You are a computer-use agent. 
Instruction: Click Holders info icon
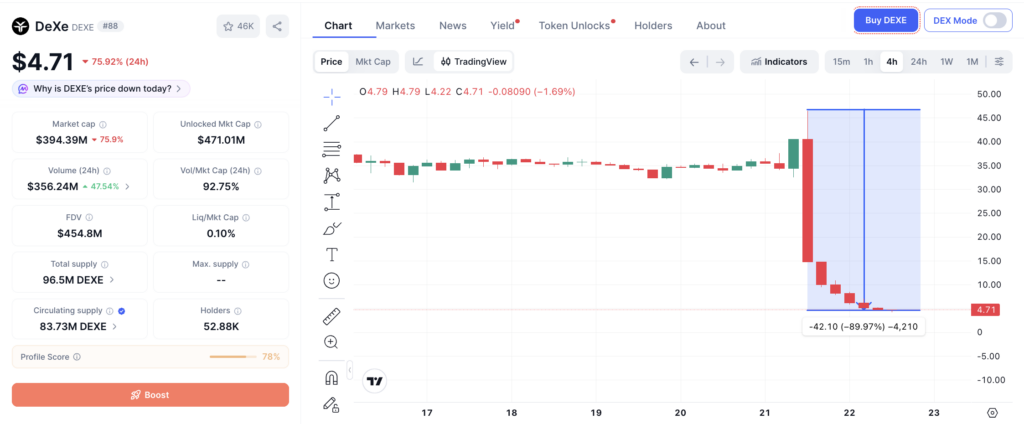click(238, 312)
